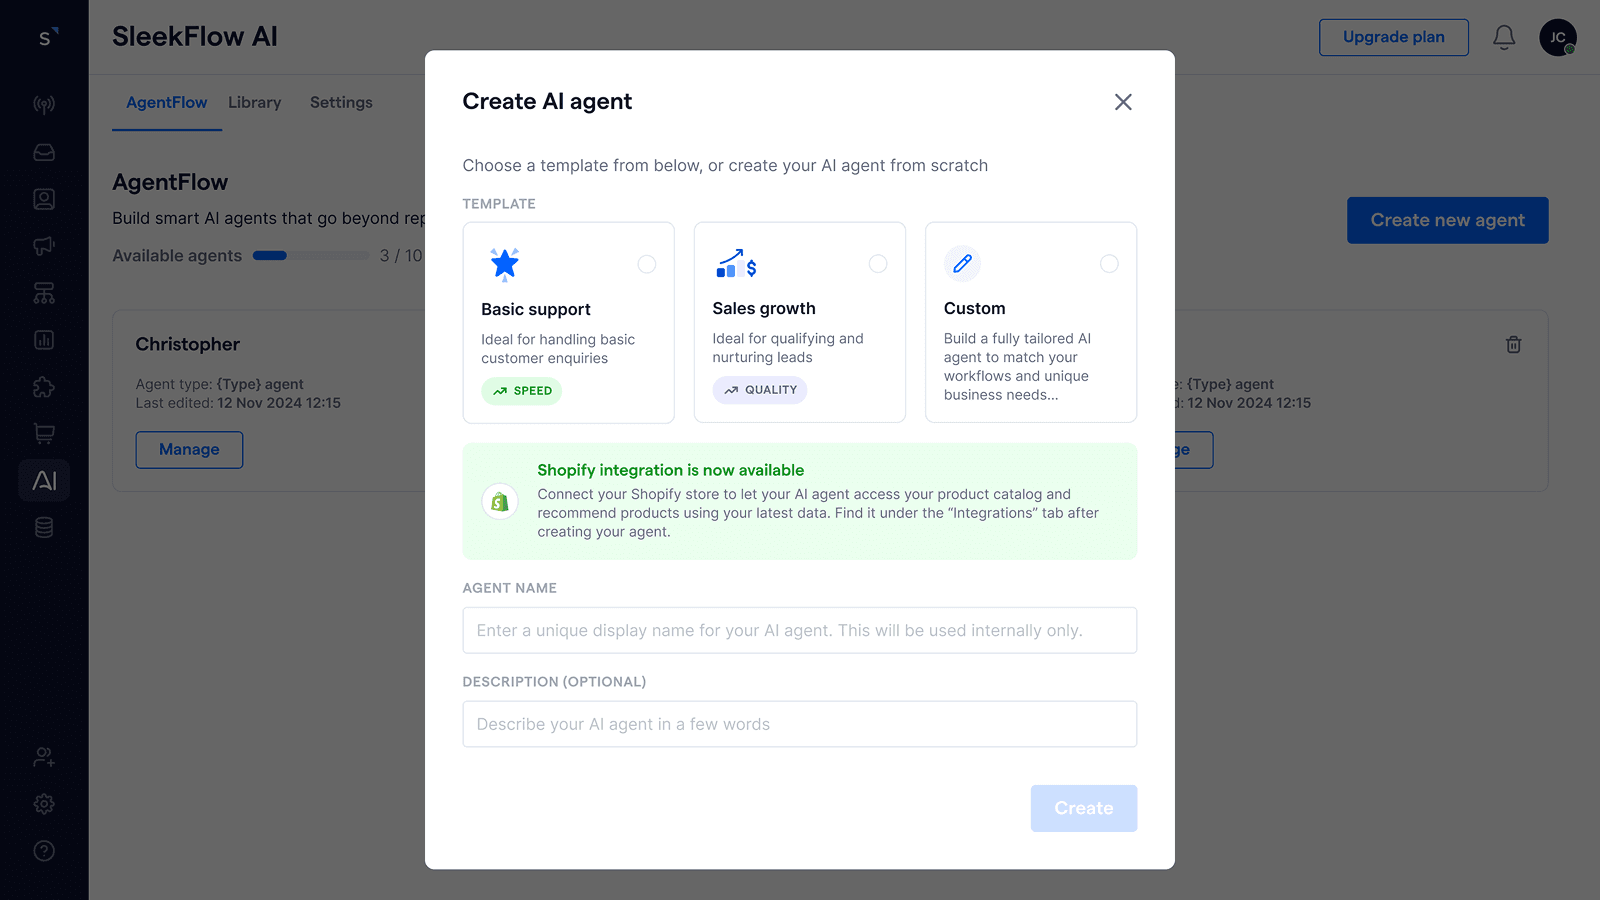
Task: Open the Analytics bar chart icon
Action: tap(43, 340)
